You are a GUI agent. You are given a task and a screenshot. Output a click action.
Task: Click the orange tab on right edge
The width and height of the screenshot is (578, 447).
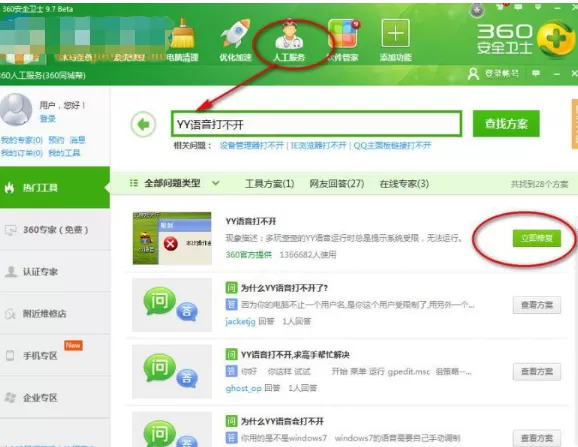click(x=575, y=124)
